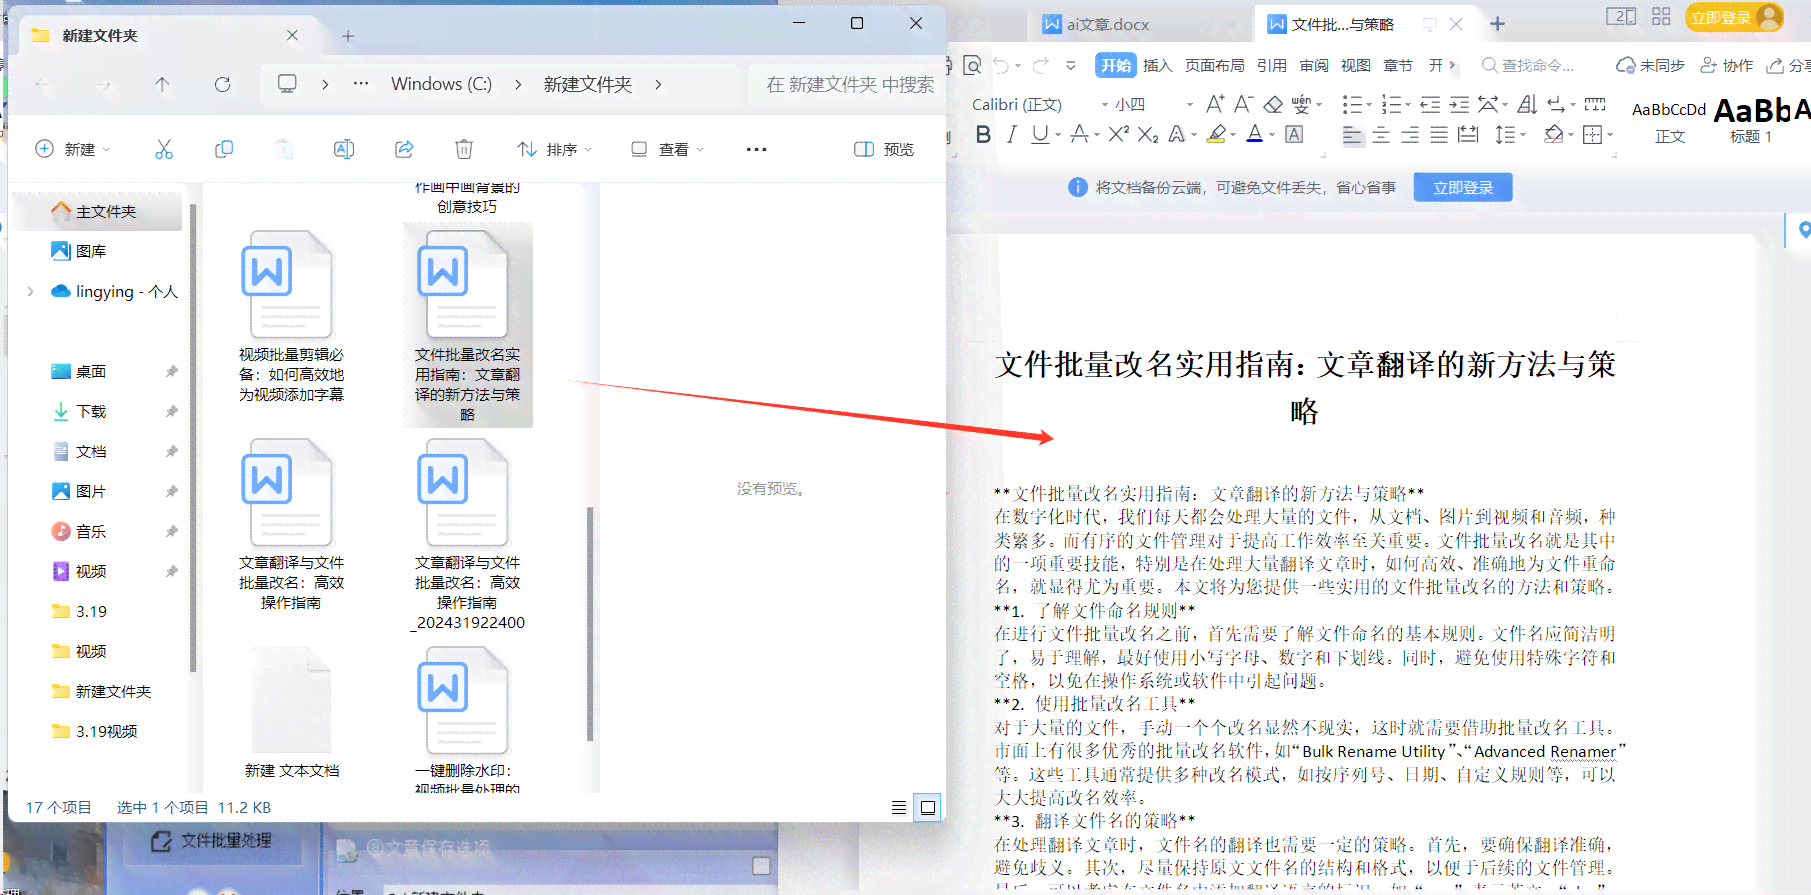
Task: Click the 未同步 sync status button
Action: click(x=1651, y=65)
